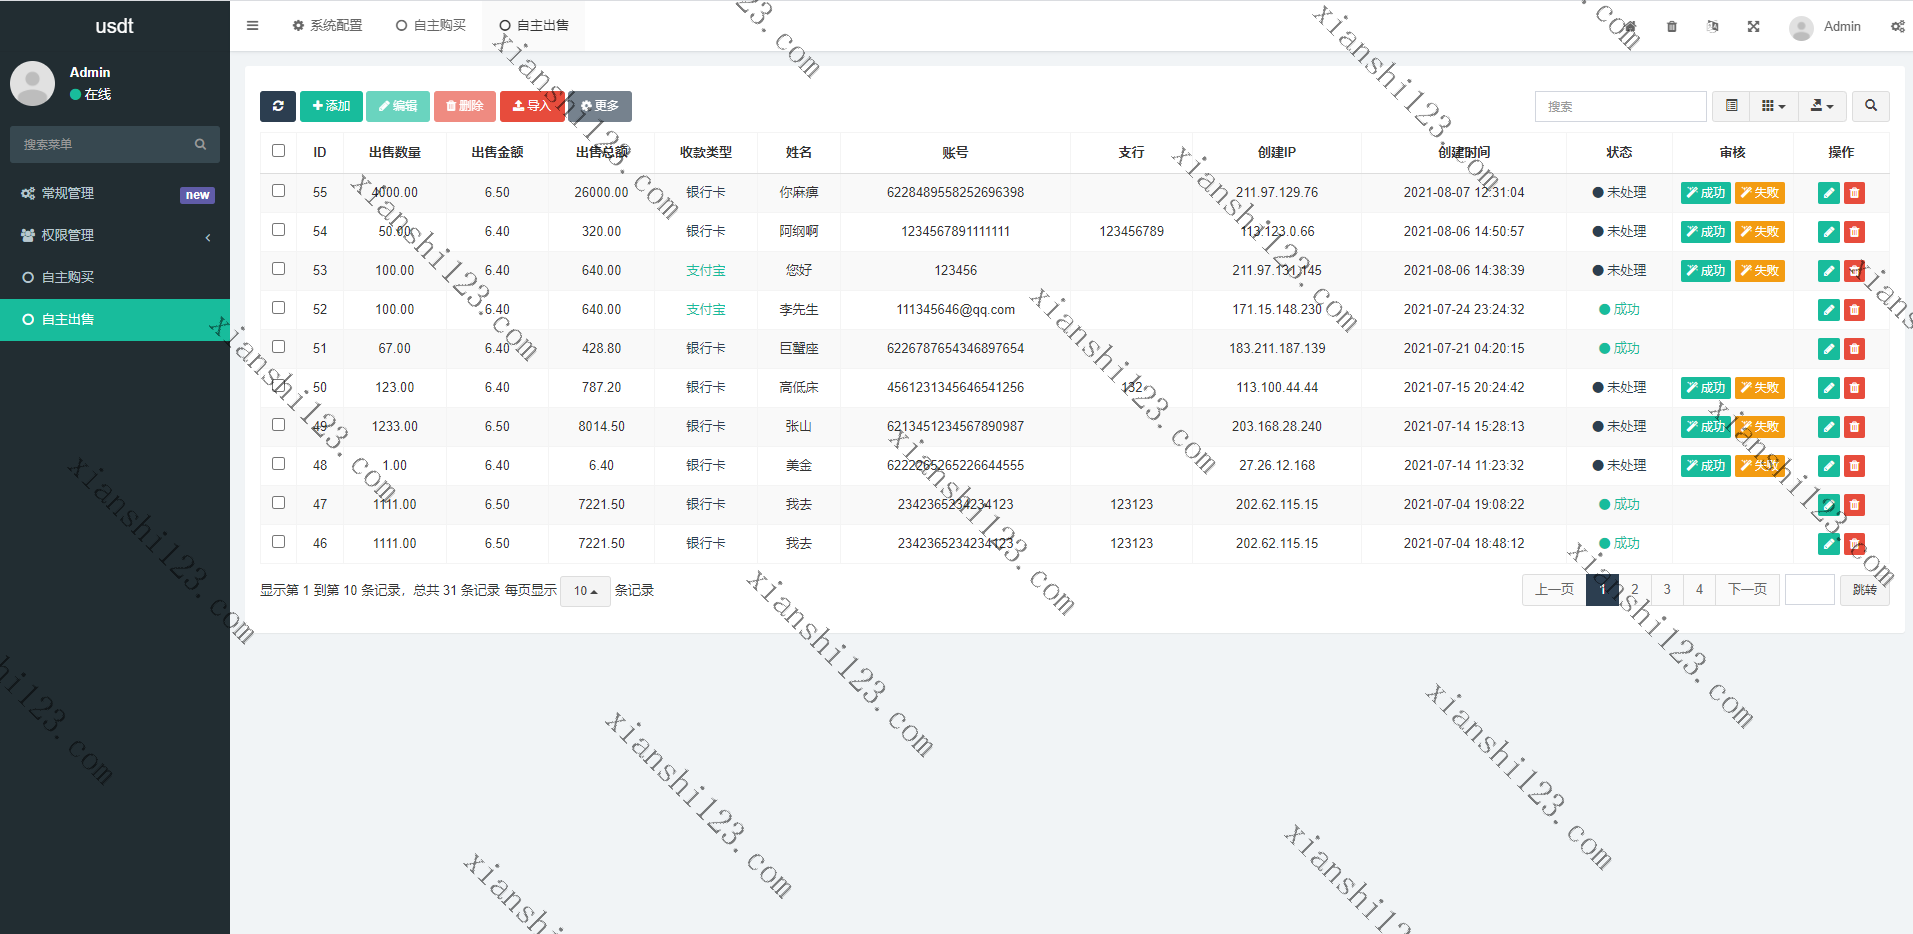Click the pencil edit icon for ID 48
Screen dimensions: 1913x934
1829,466
